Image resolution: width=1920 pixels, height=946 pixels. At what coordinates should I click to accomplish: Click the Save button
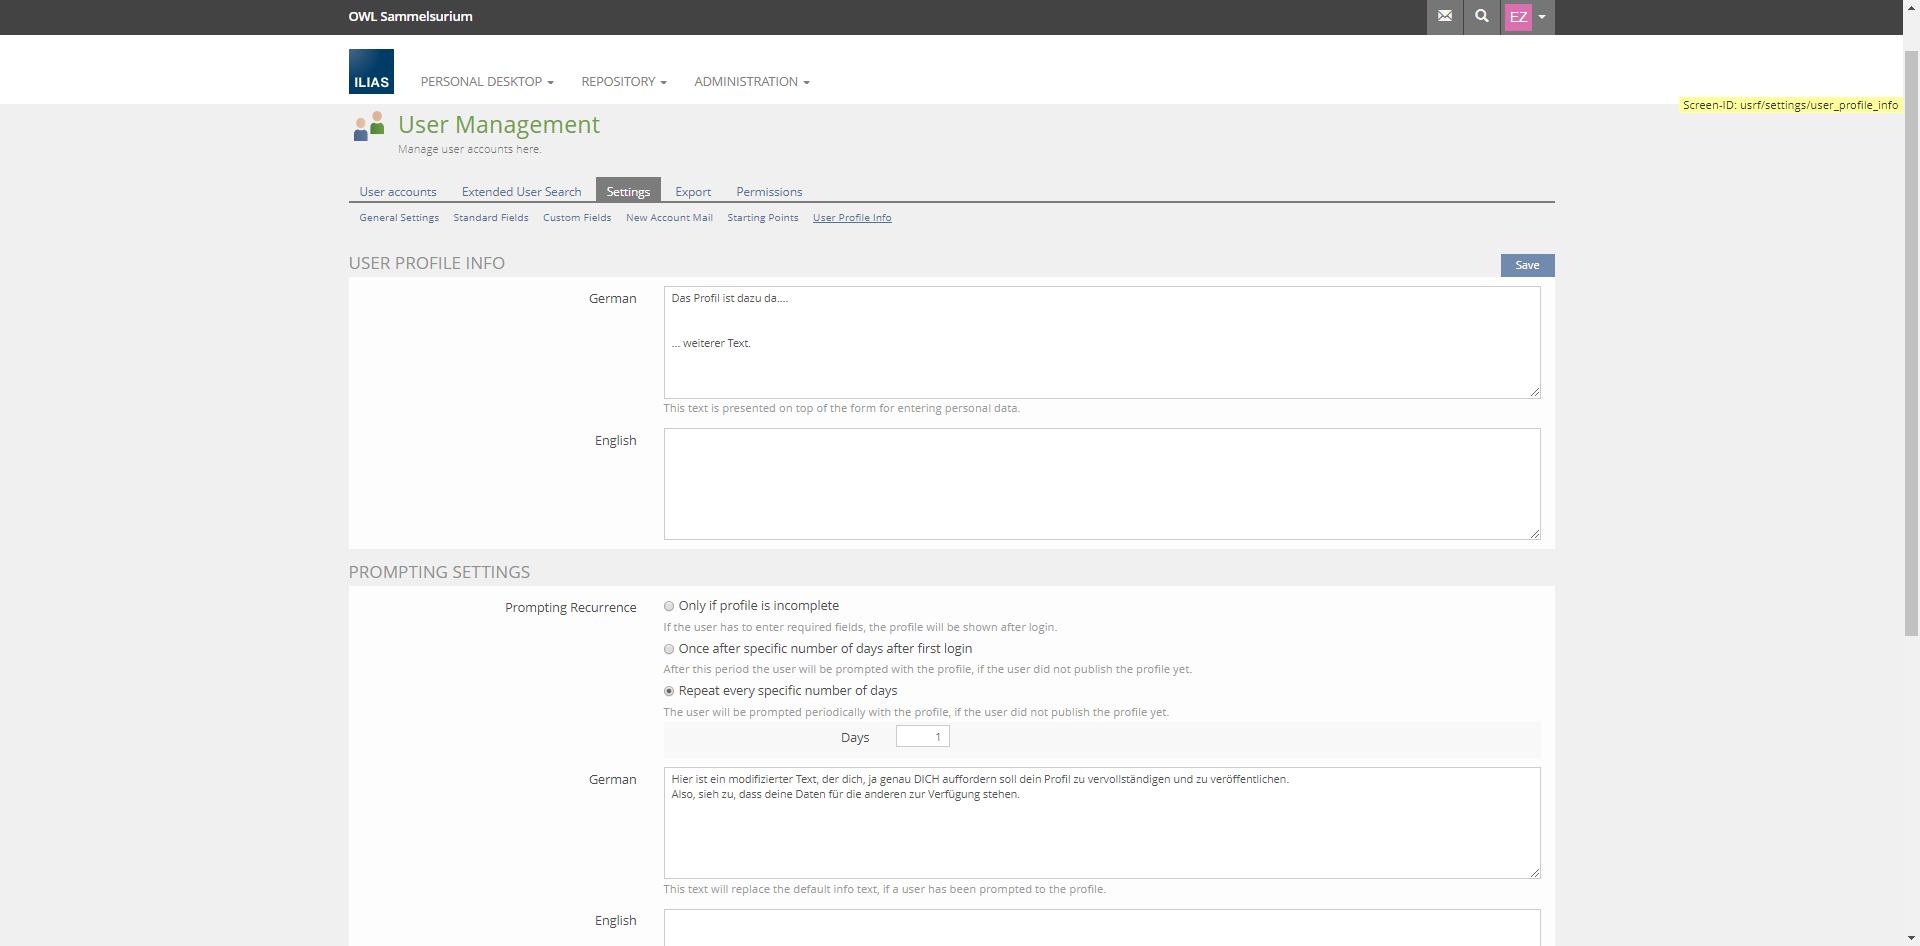click(1526, 265)
